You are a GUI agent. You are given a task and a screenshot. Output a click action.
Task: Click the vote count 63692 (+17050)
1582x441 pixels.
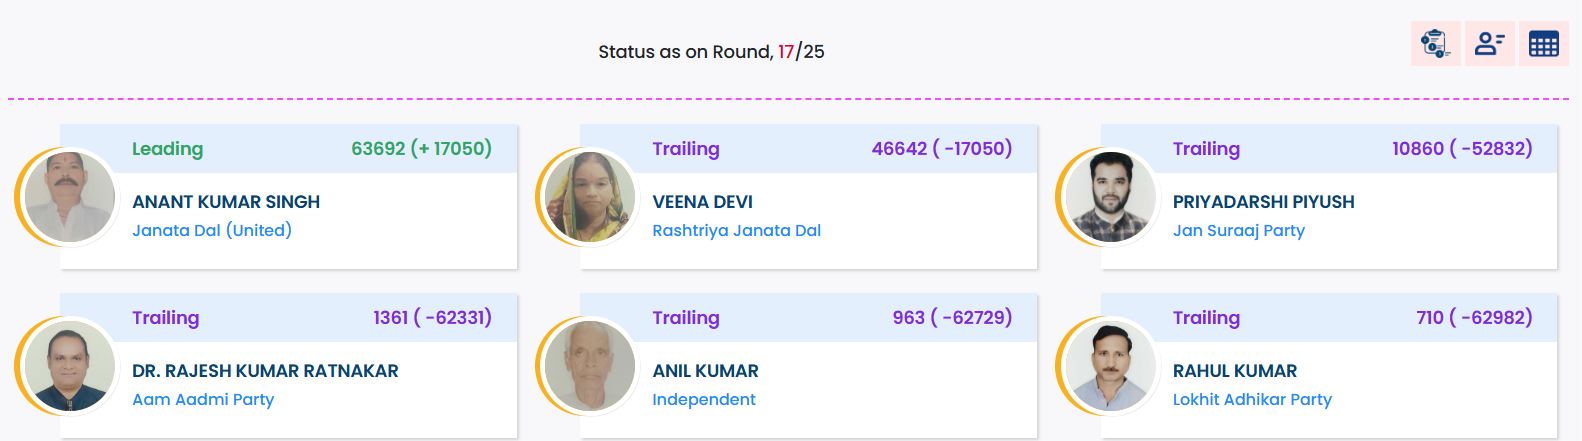pyautogui.click(x=421, y=149)
